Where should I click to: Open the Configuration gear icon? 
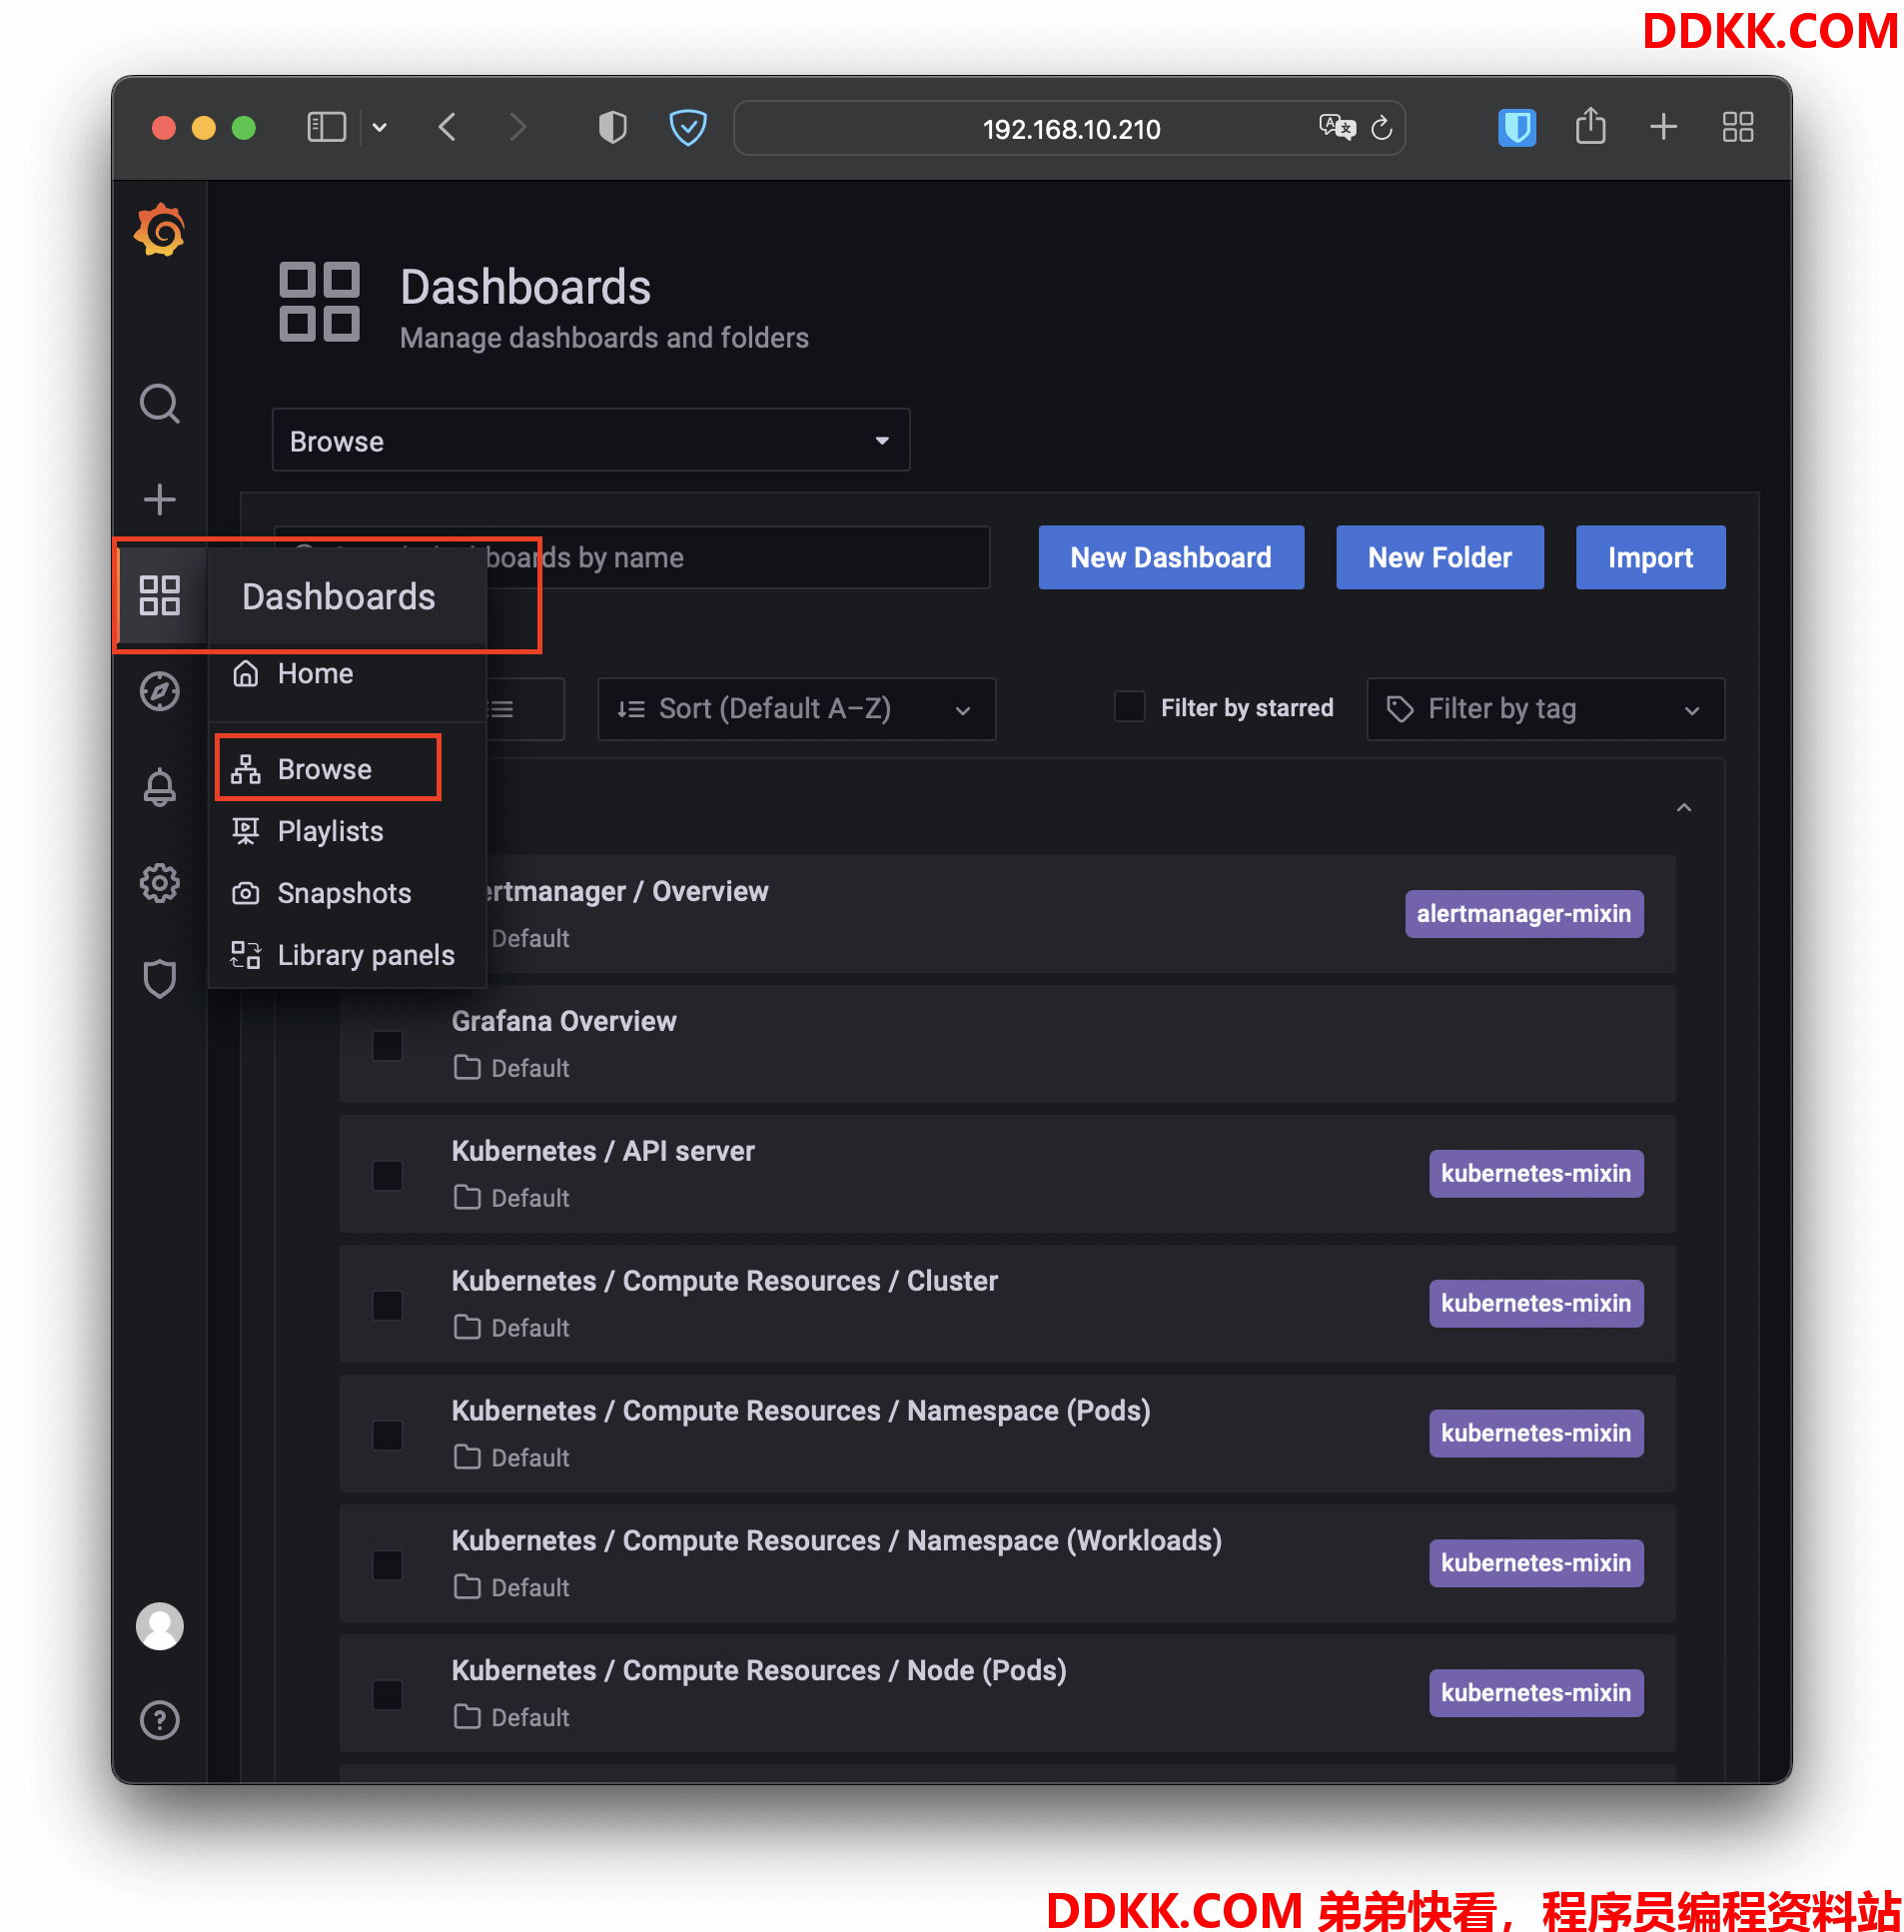[160, 883]
